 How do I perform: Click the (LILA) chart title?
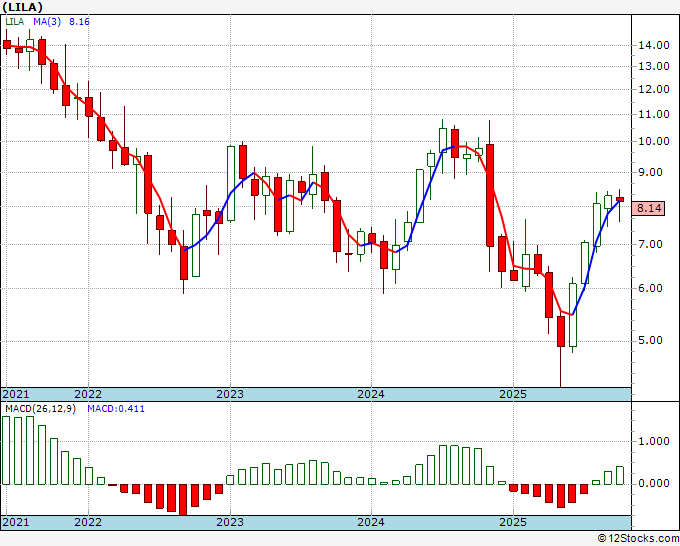tap(23, 7)
